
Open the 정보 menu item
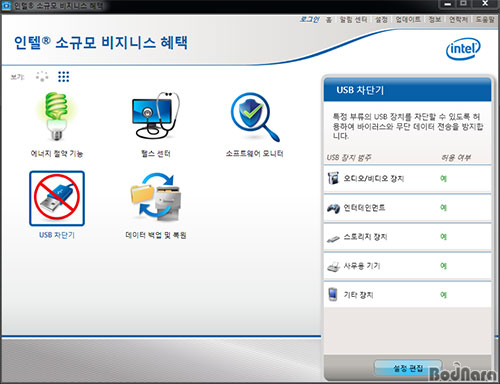tap(435, 20)
